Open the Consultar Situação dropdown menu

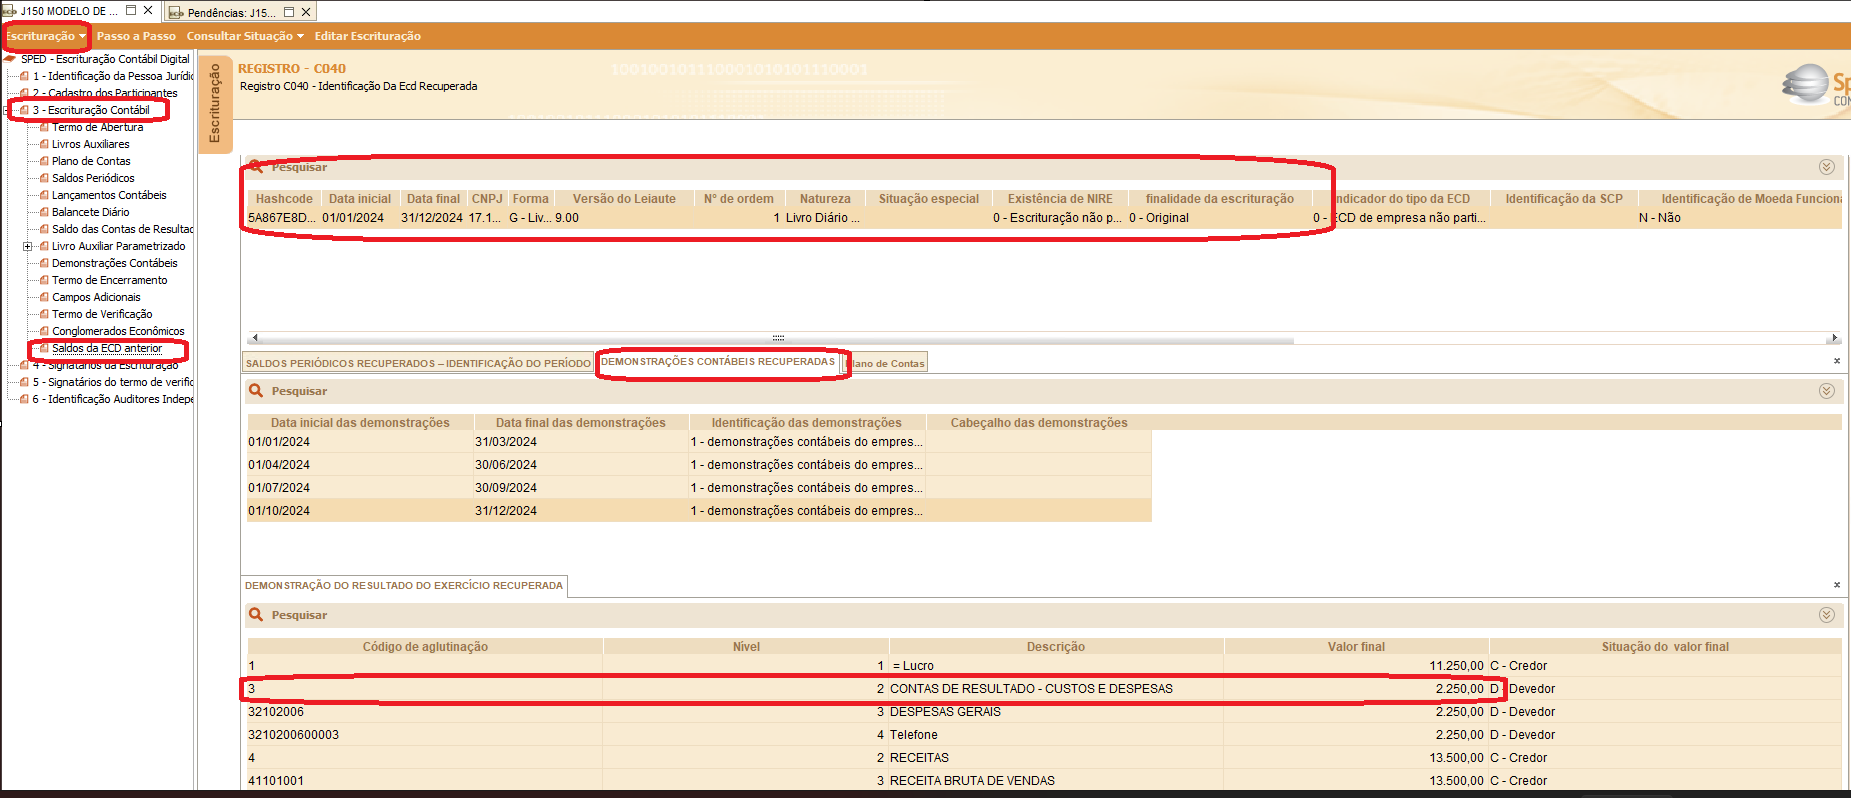pyautogui.click(x=245, y=36)
